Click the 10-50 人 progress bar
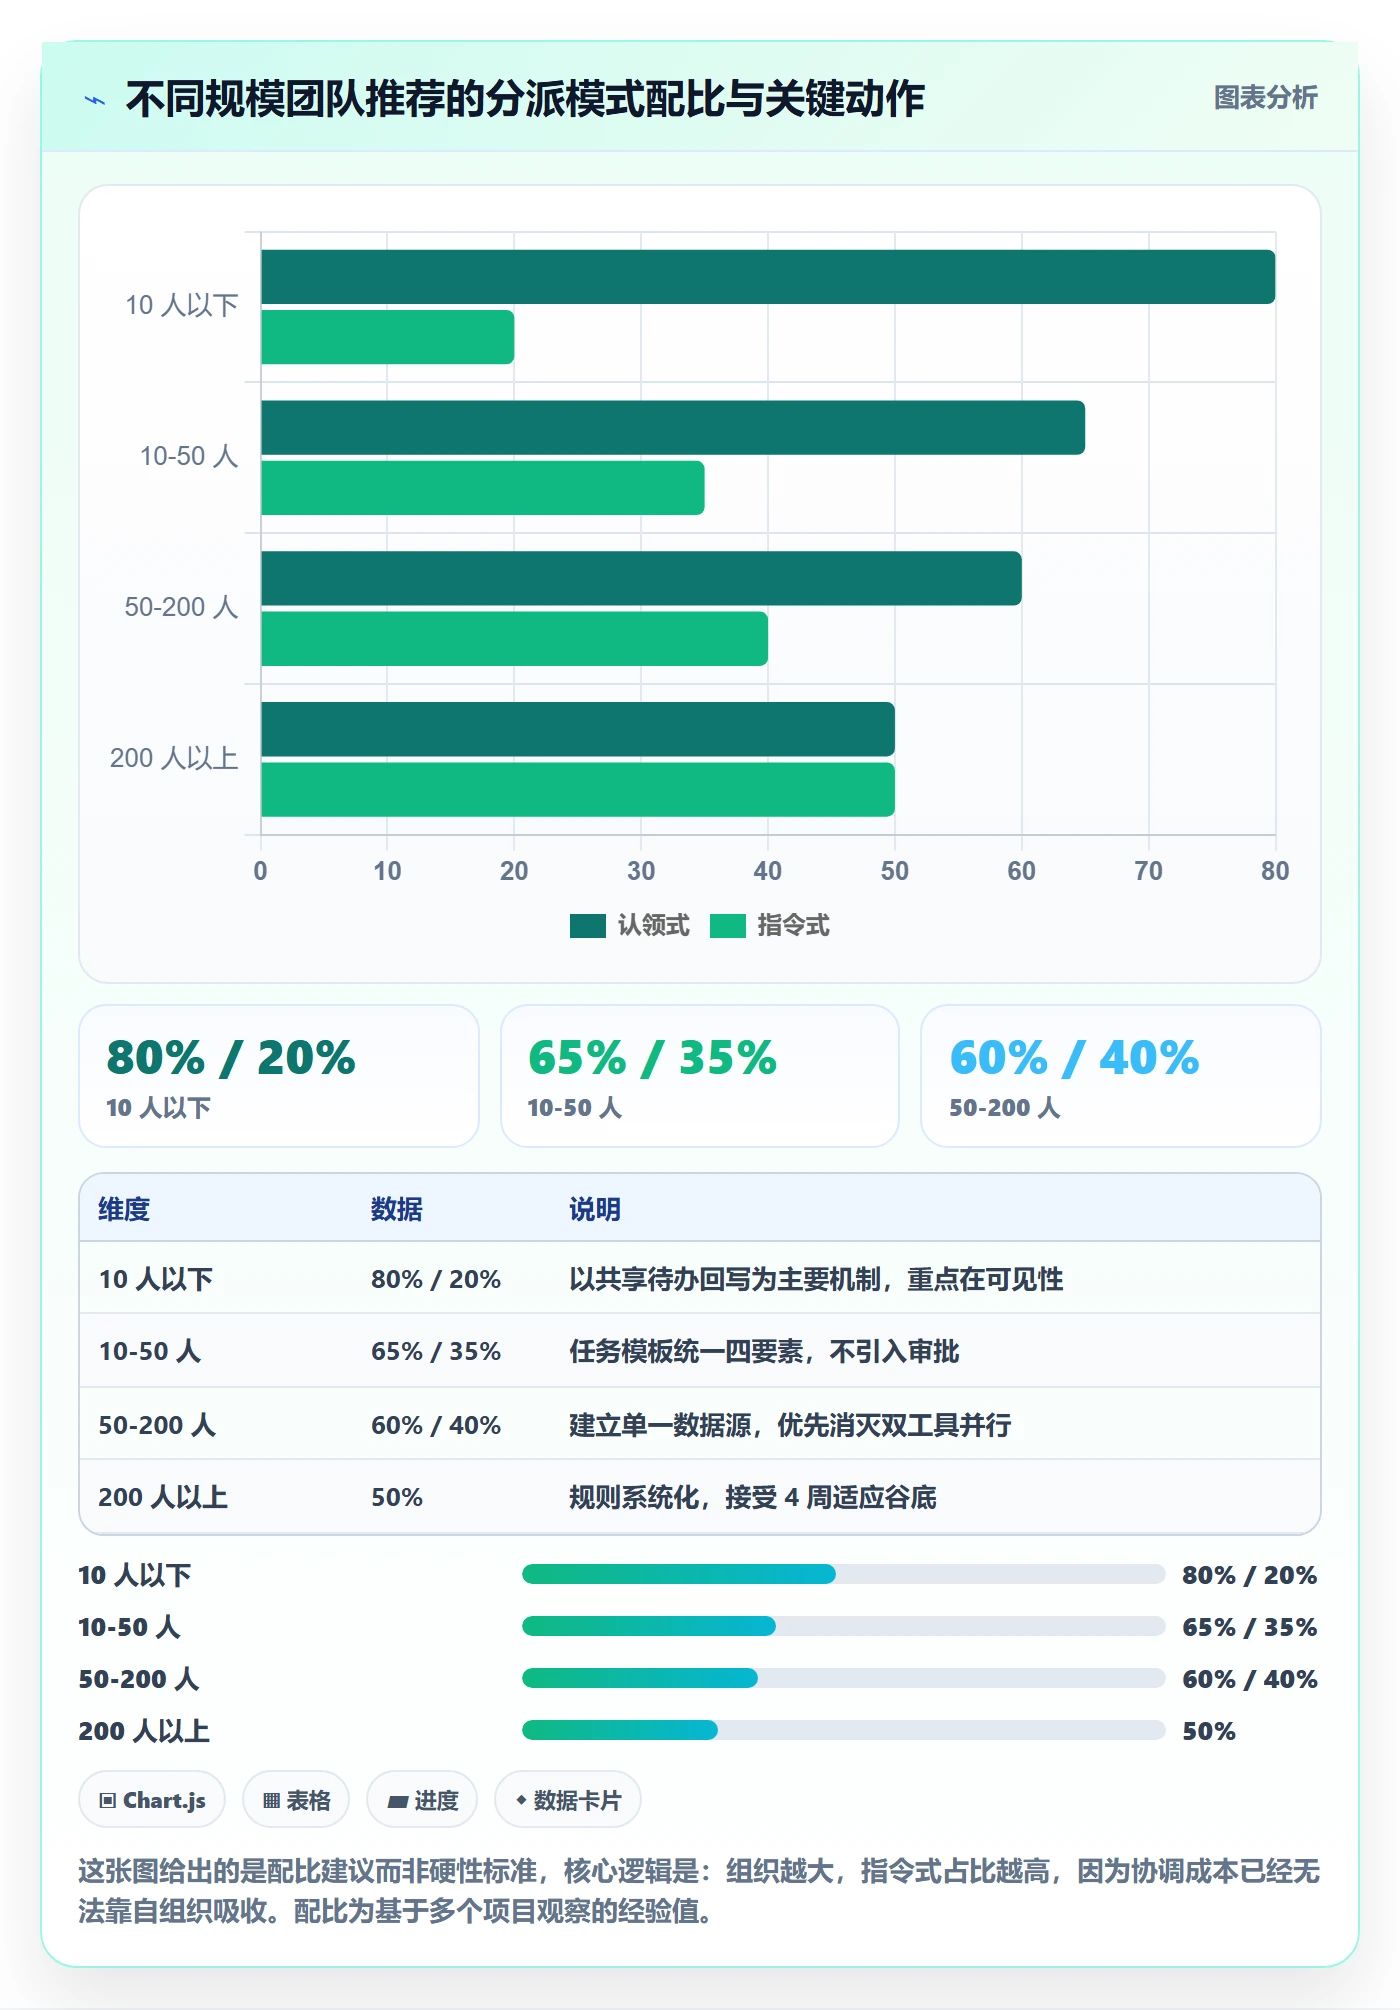 pos(843,1626)
